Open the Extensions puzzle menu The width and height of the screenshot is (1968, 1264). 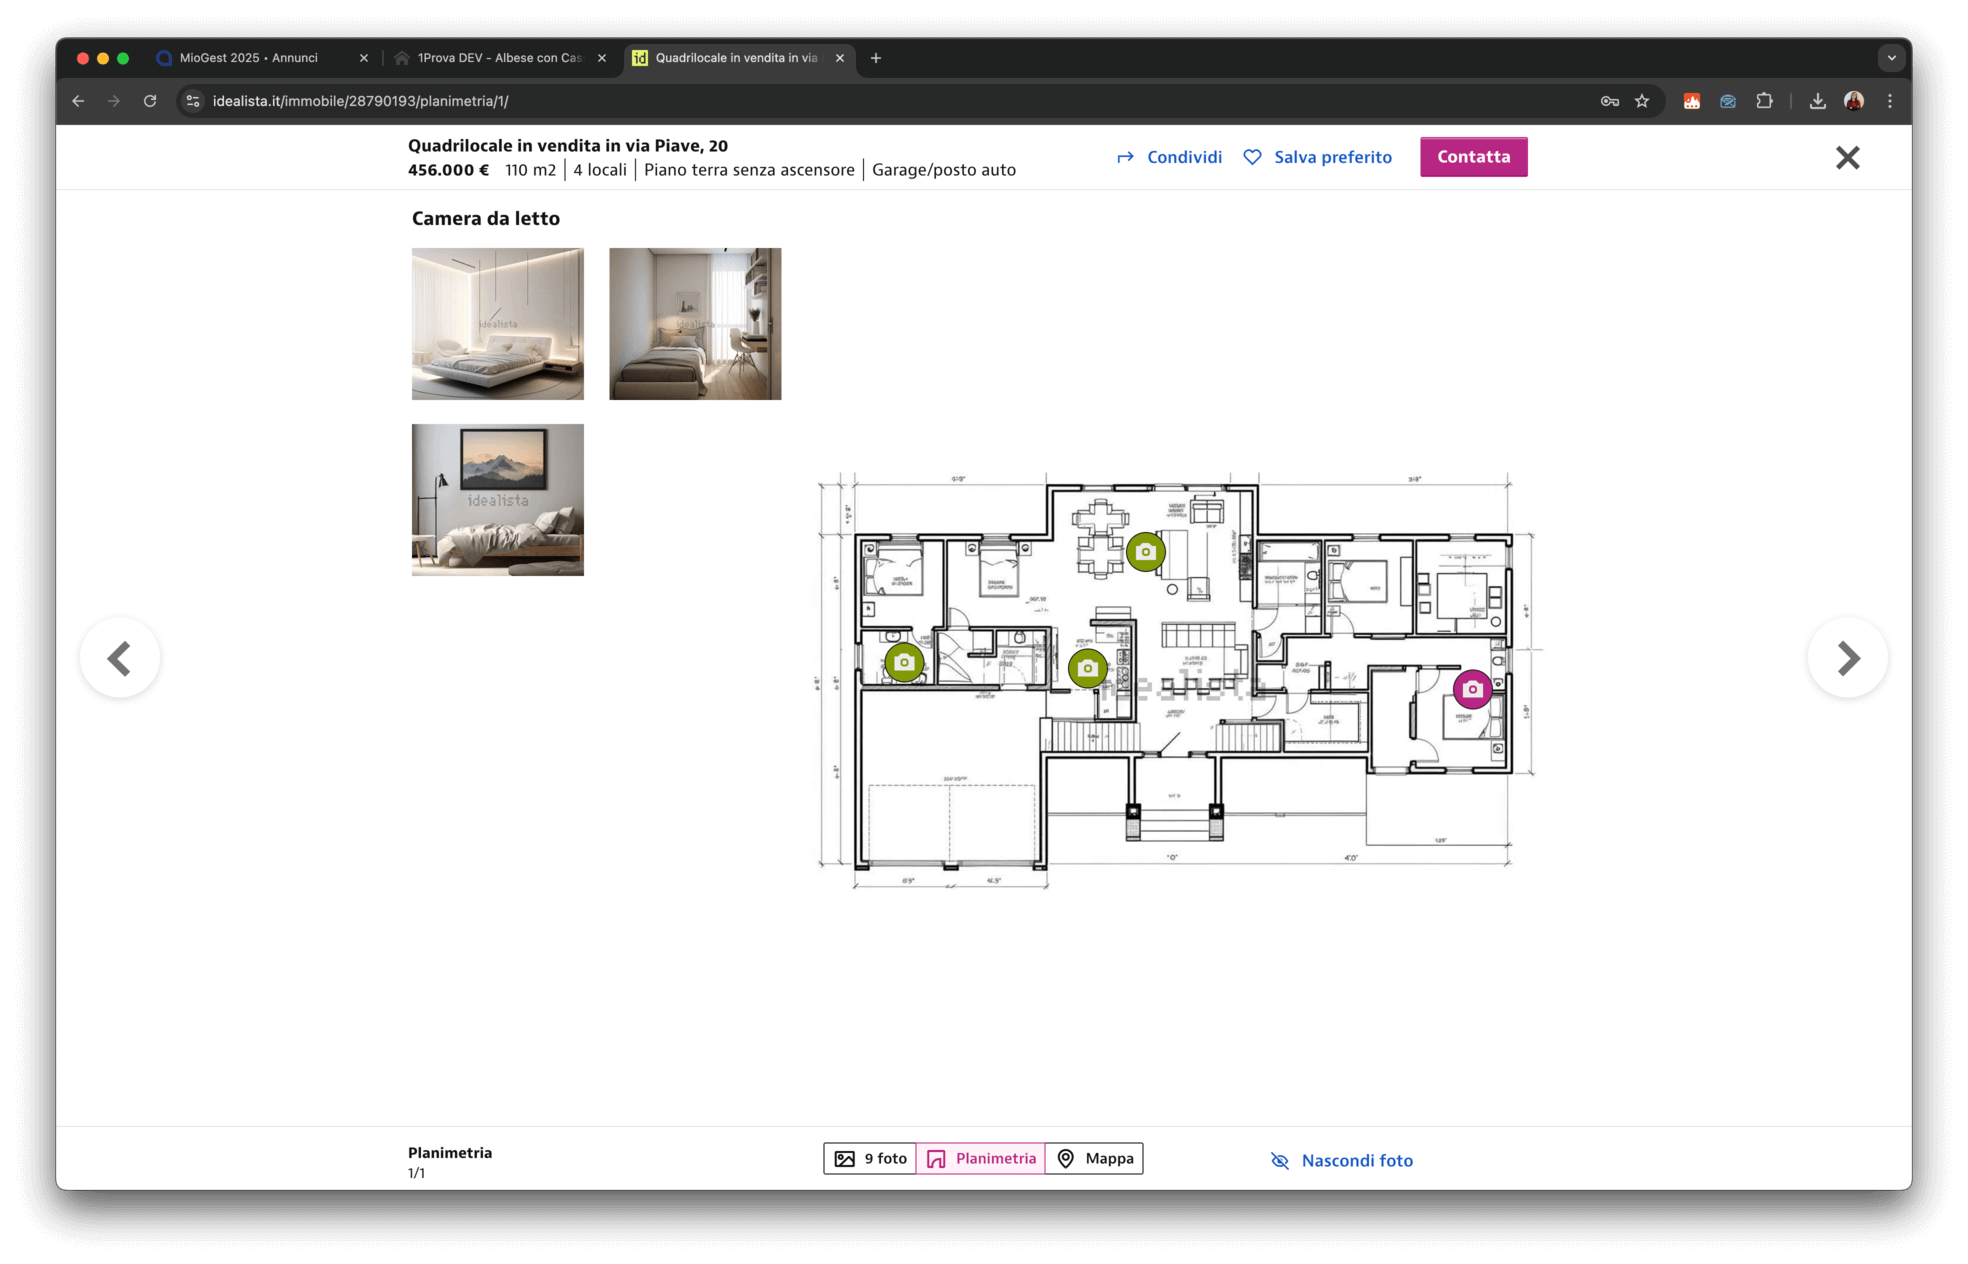point(1764,101)
